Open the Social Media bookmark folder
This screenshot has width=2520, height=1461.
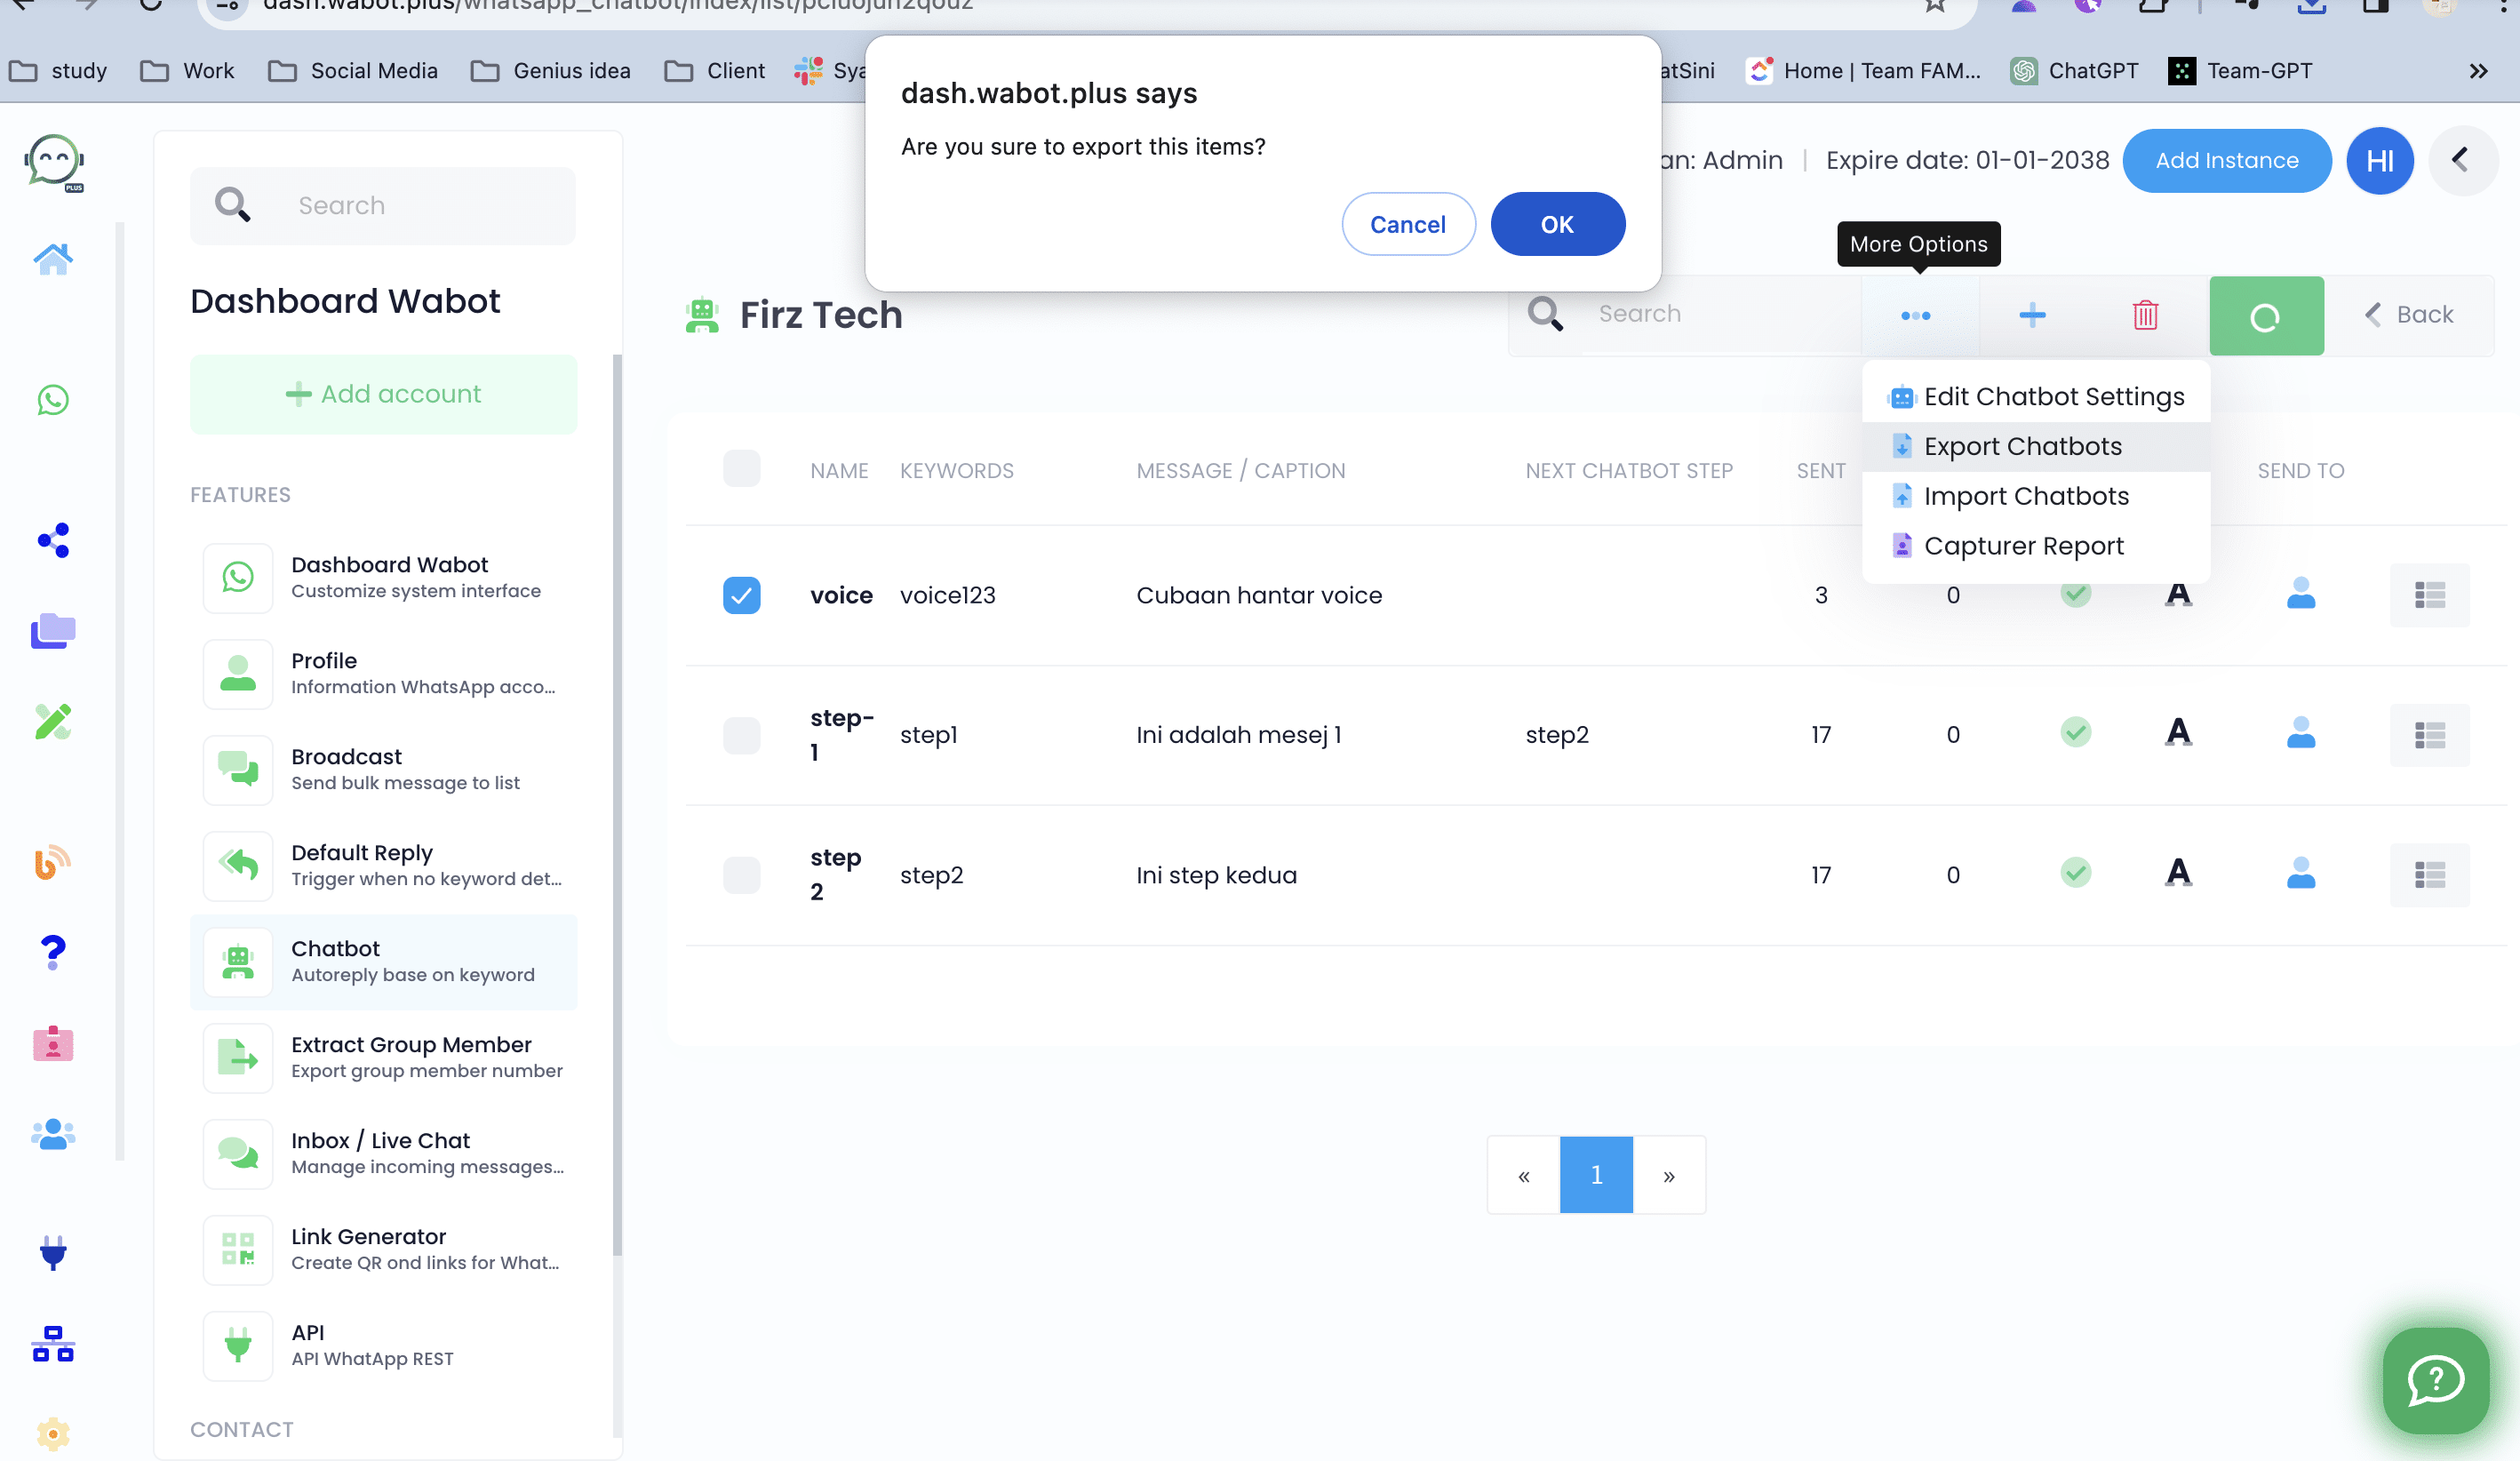(x=353, y=71)
